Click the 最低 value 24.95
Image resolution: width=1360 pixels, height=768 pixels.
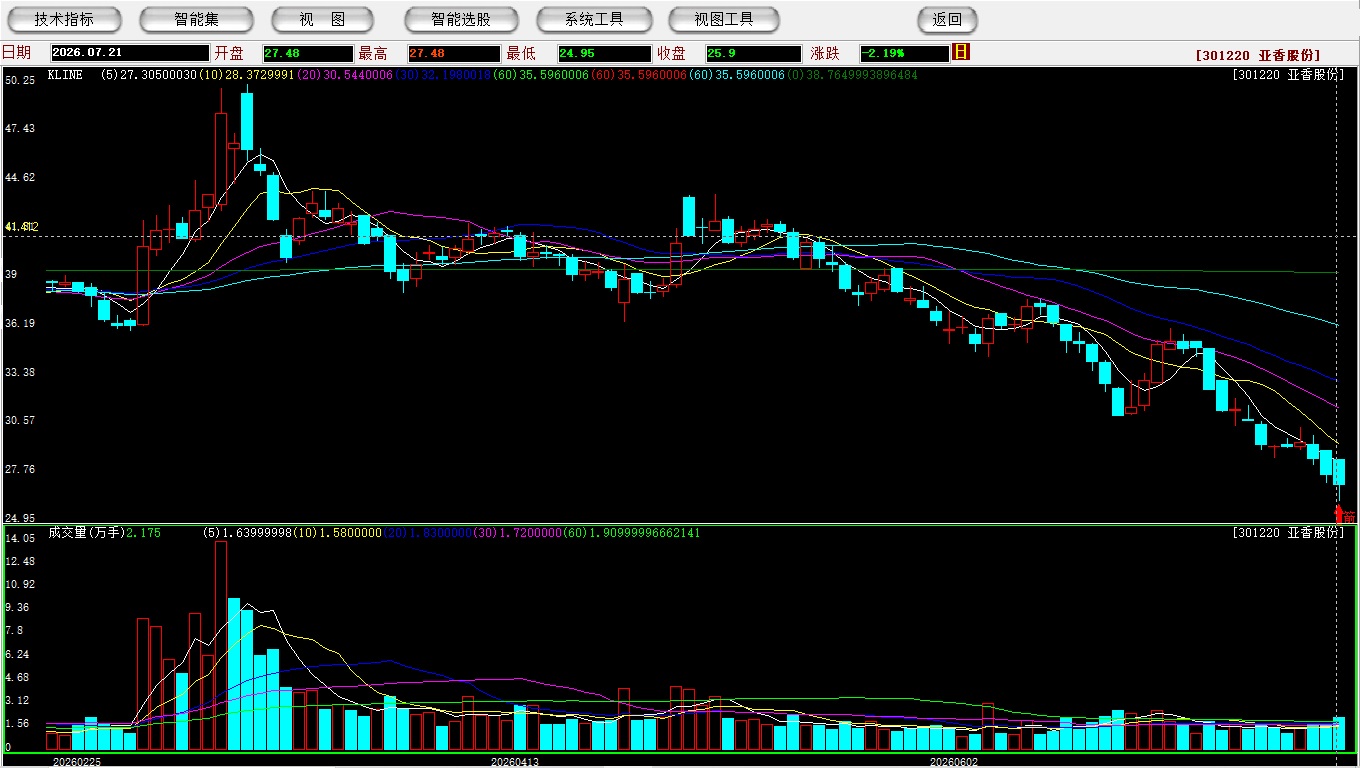(604, 53)
